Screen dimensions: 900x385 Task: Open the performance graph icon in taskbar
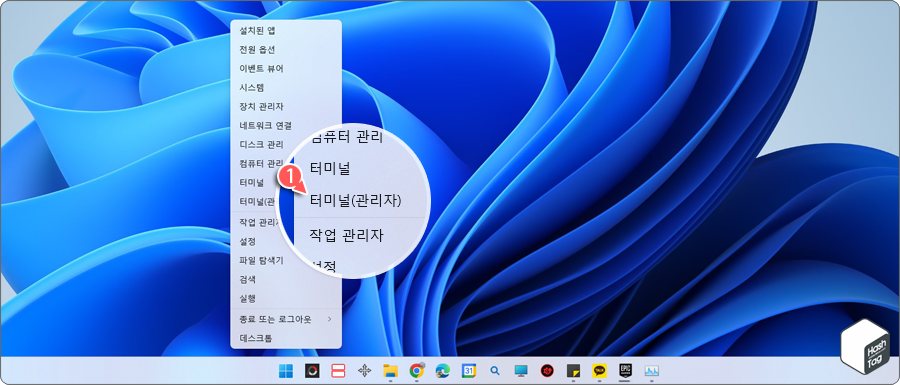pyautogui.click(x=651, y=371)
